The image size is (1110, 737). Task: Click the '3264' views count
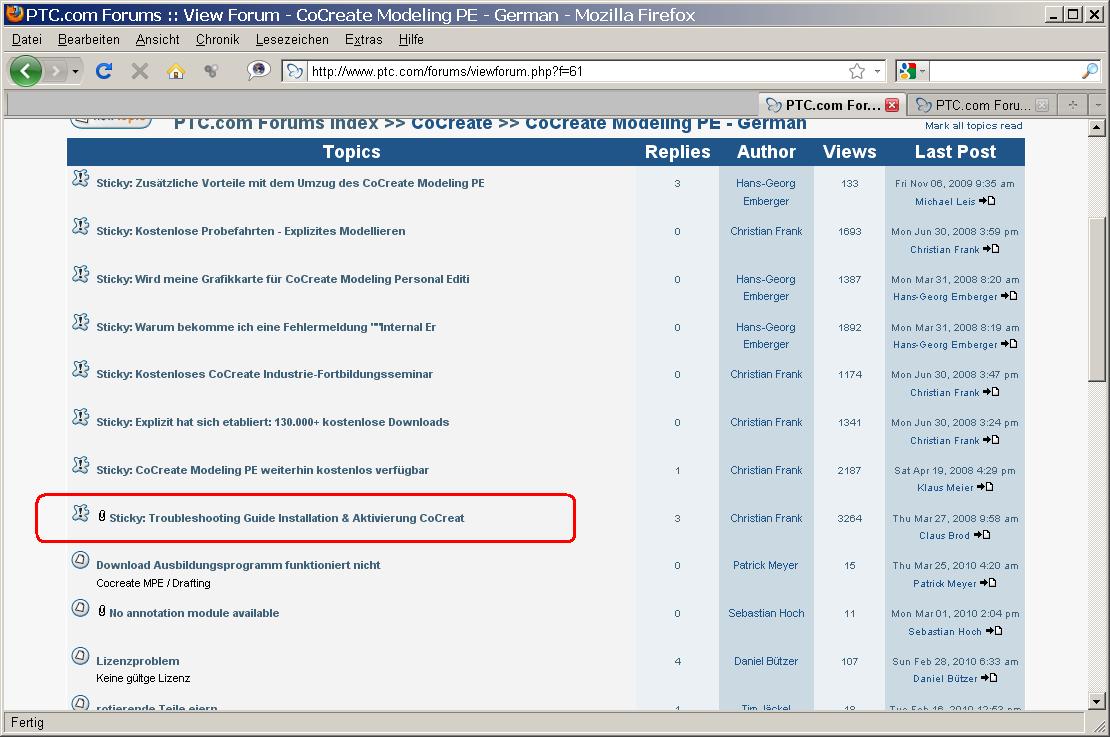coord(849,518)
